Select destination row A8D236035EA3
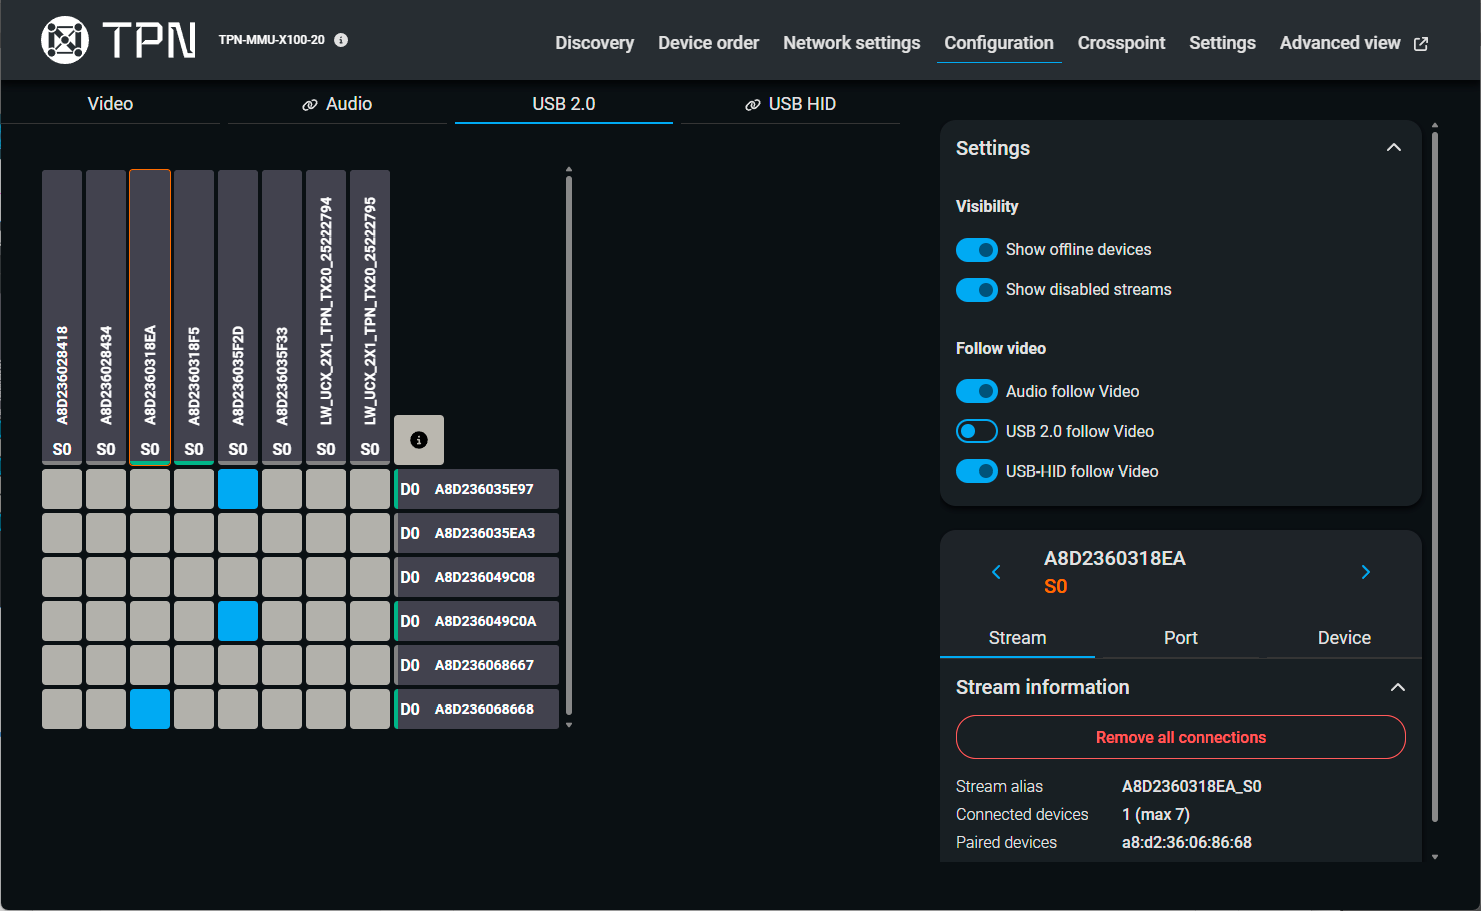1481x911 pixels. click(477, 533)
